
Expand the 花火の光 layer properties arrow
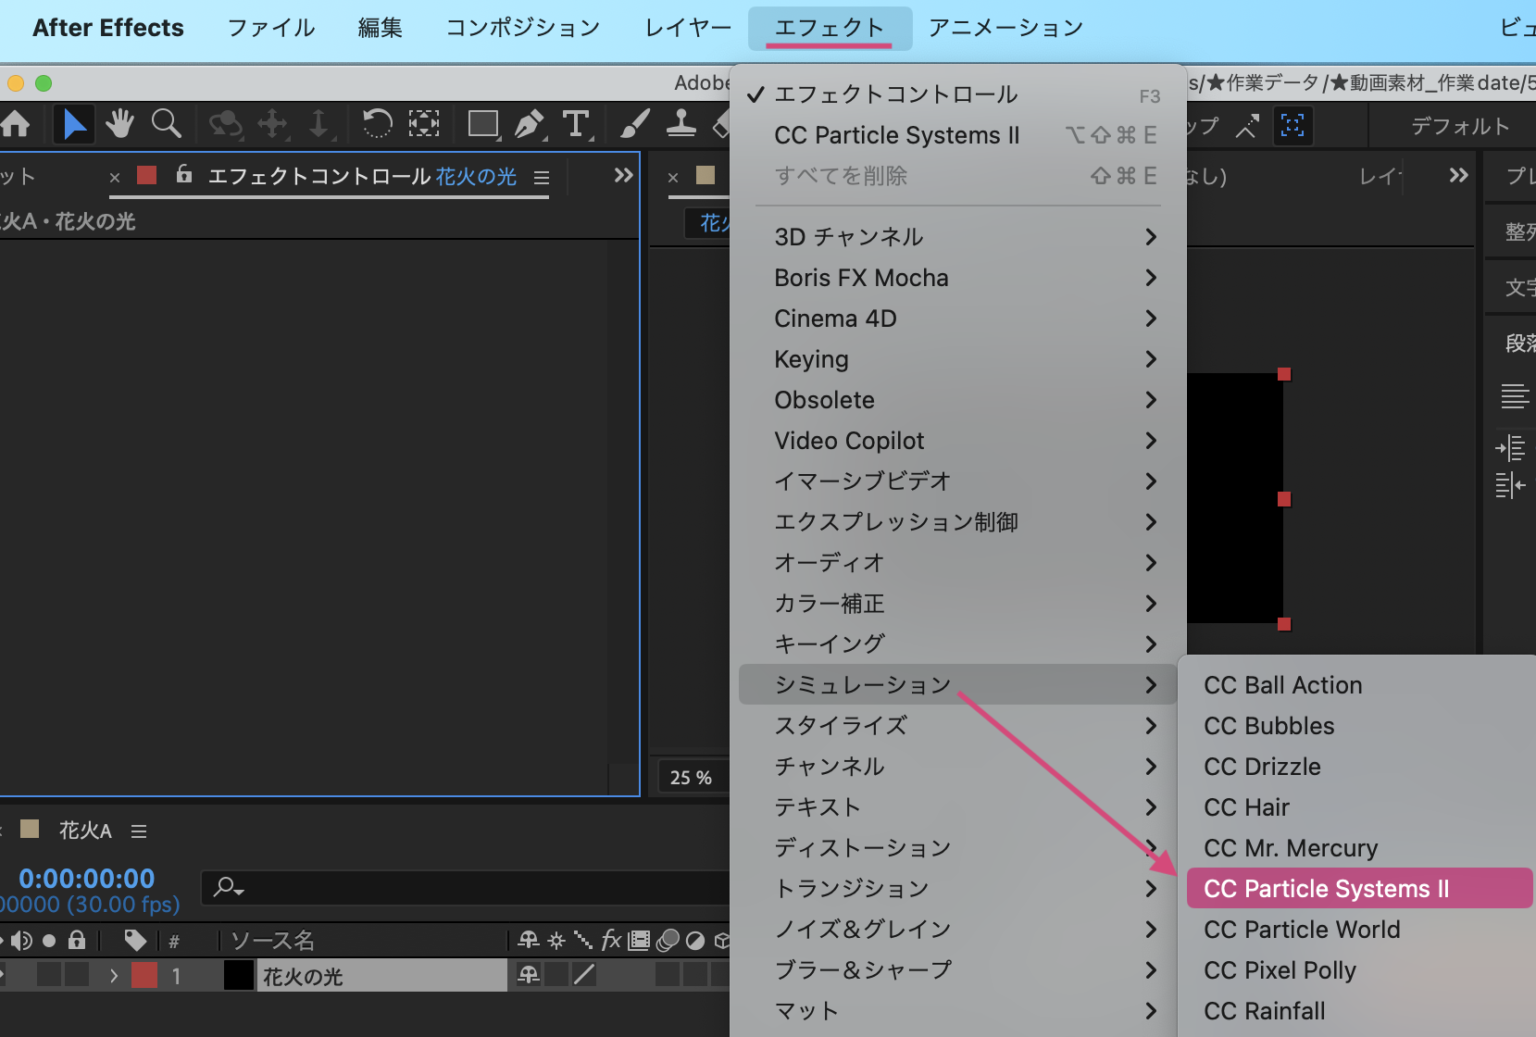click(114, 976)
